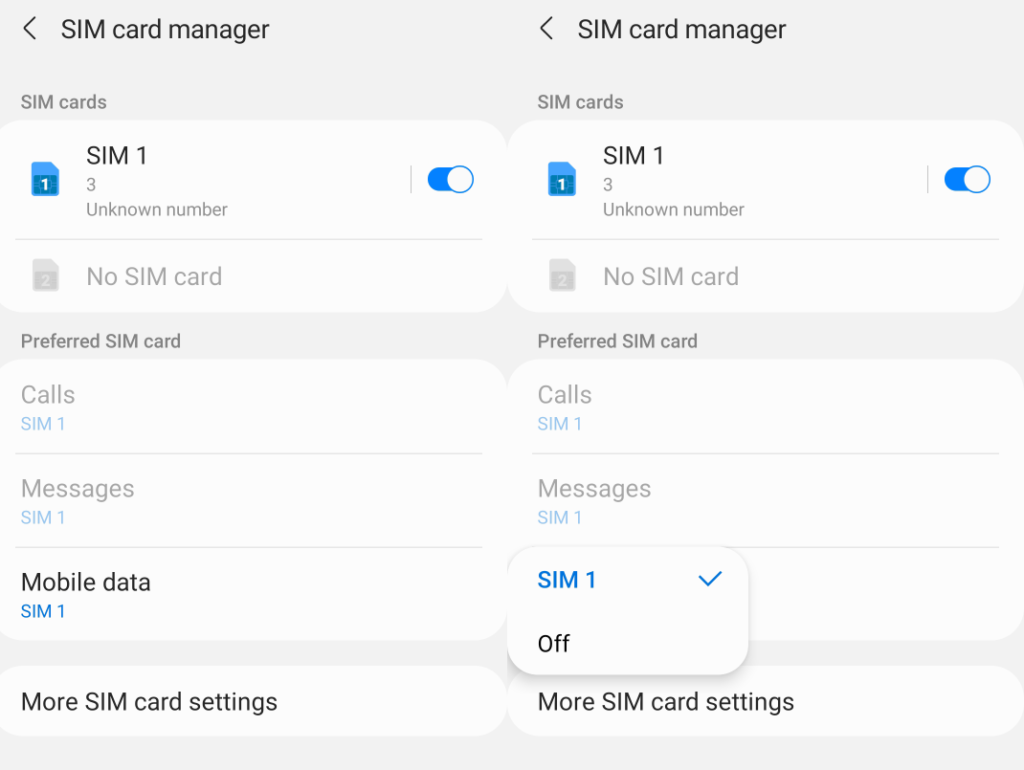Tap Preferred SIM card heading on left screen
The height and width of the screenshot is (770, 1024).
tap(101, 341)
